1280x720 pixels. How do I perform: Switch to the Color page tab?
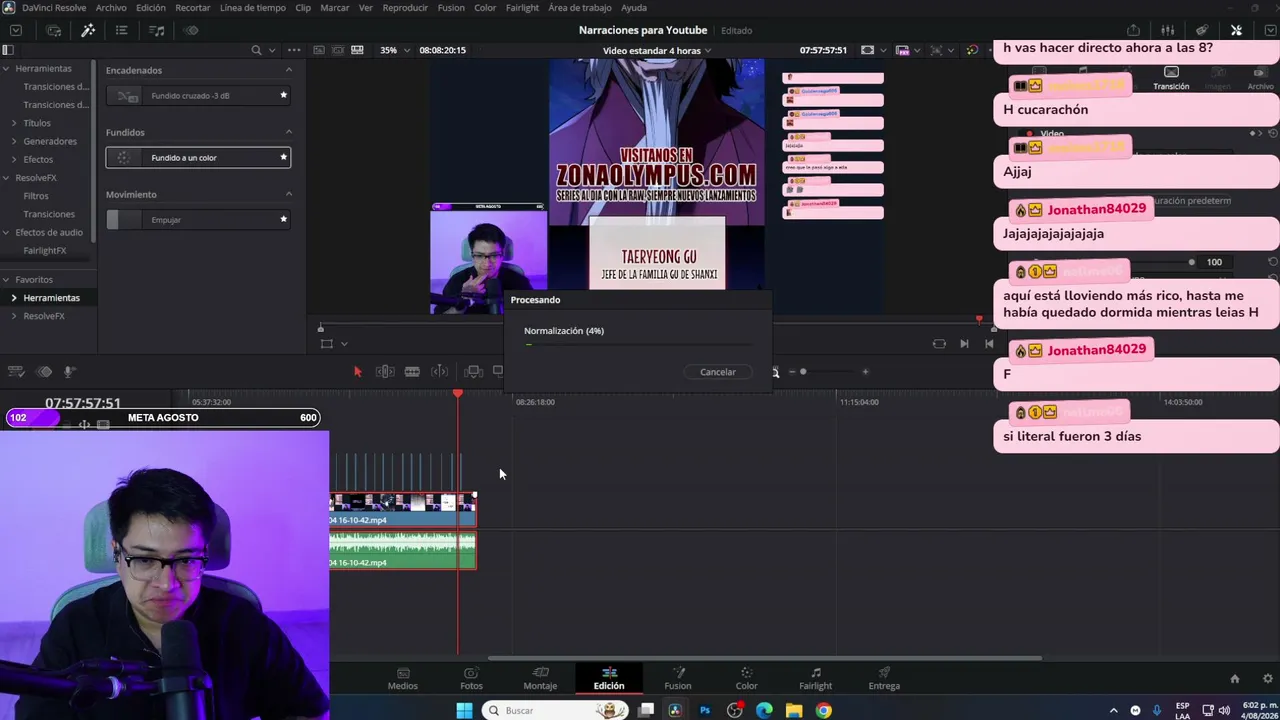tap(747, 678)
